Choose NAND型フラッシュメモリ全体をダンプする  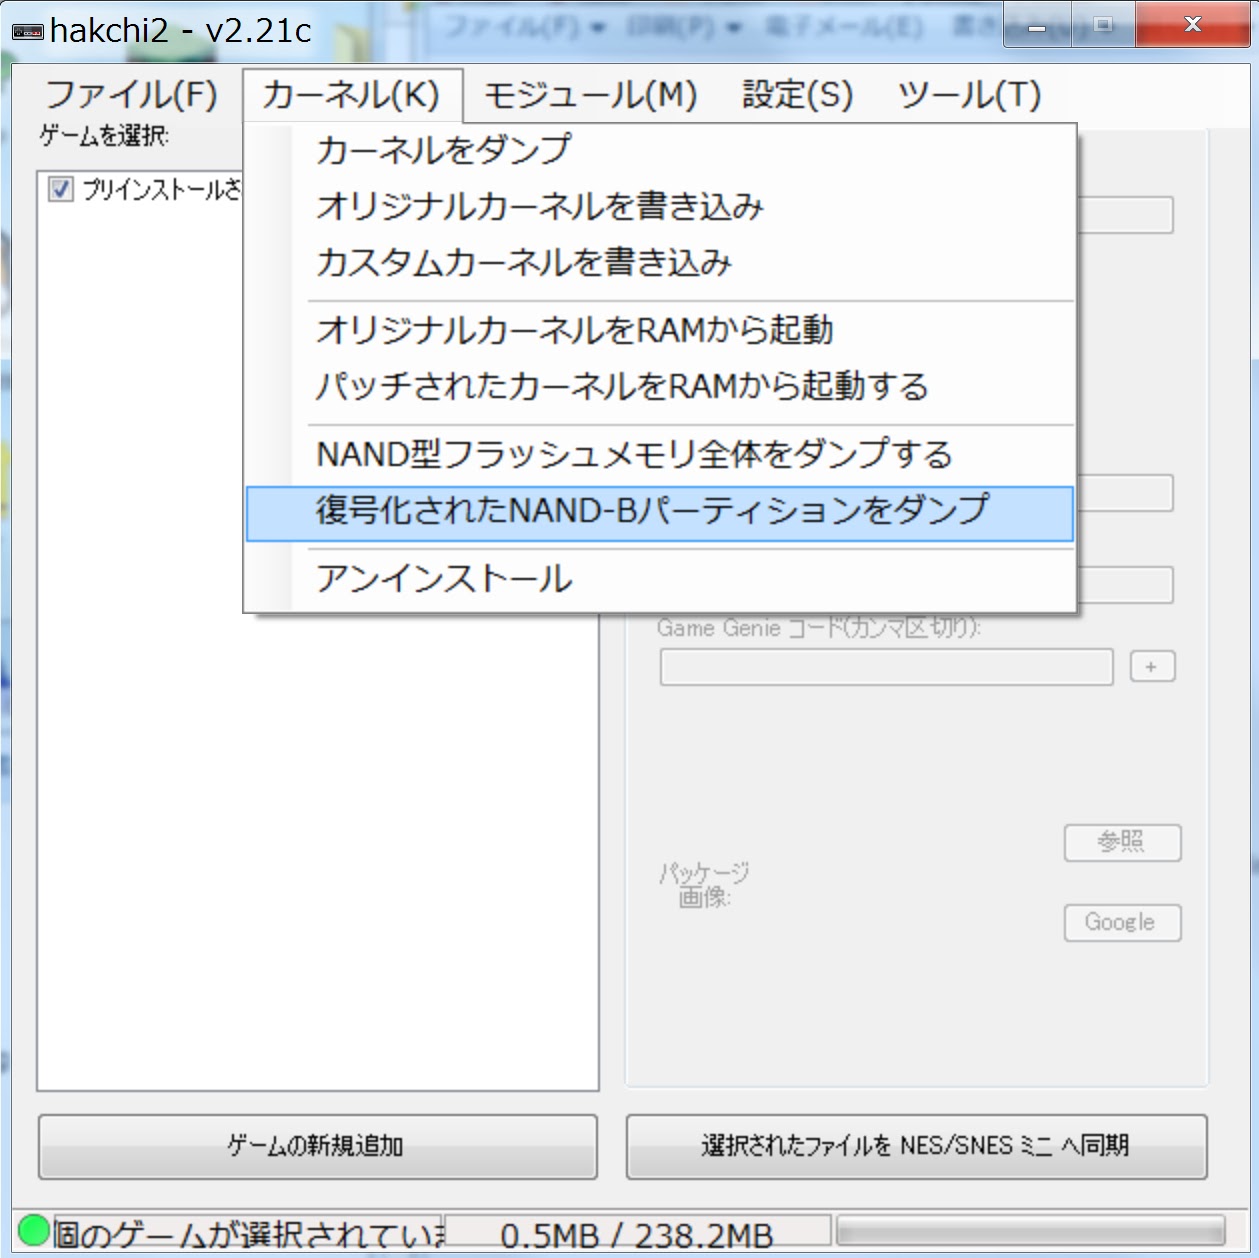pyautogui.click(x=660, y=455)
